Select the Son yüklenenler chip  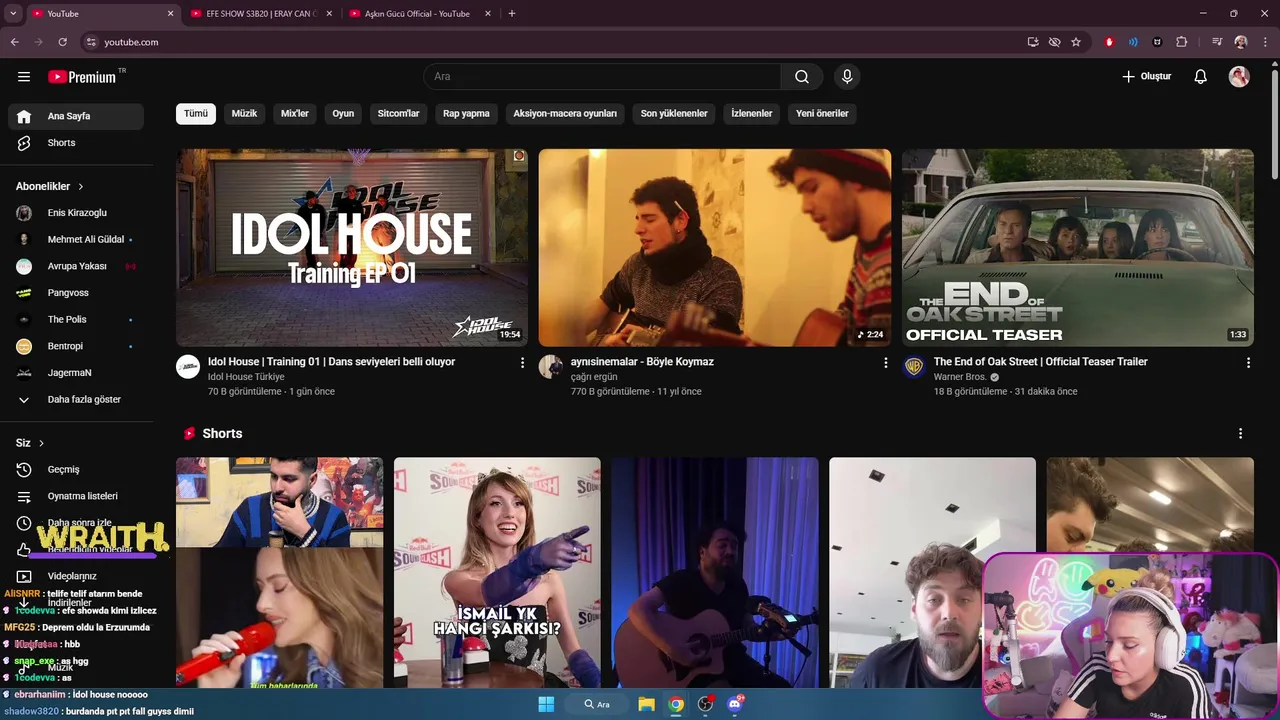(674, 114)
